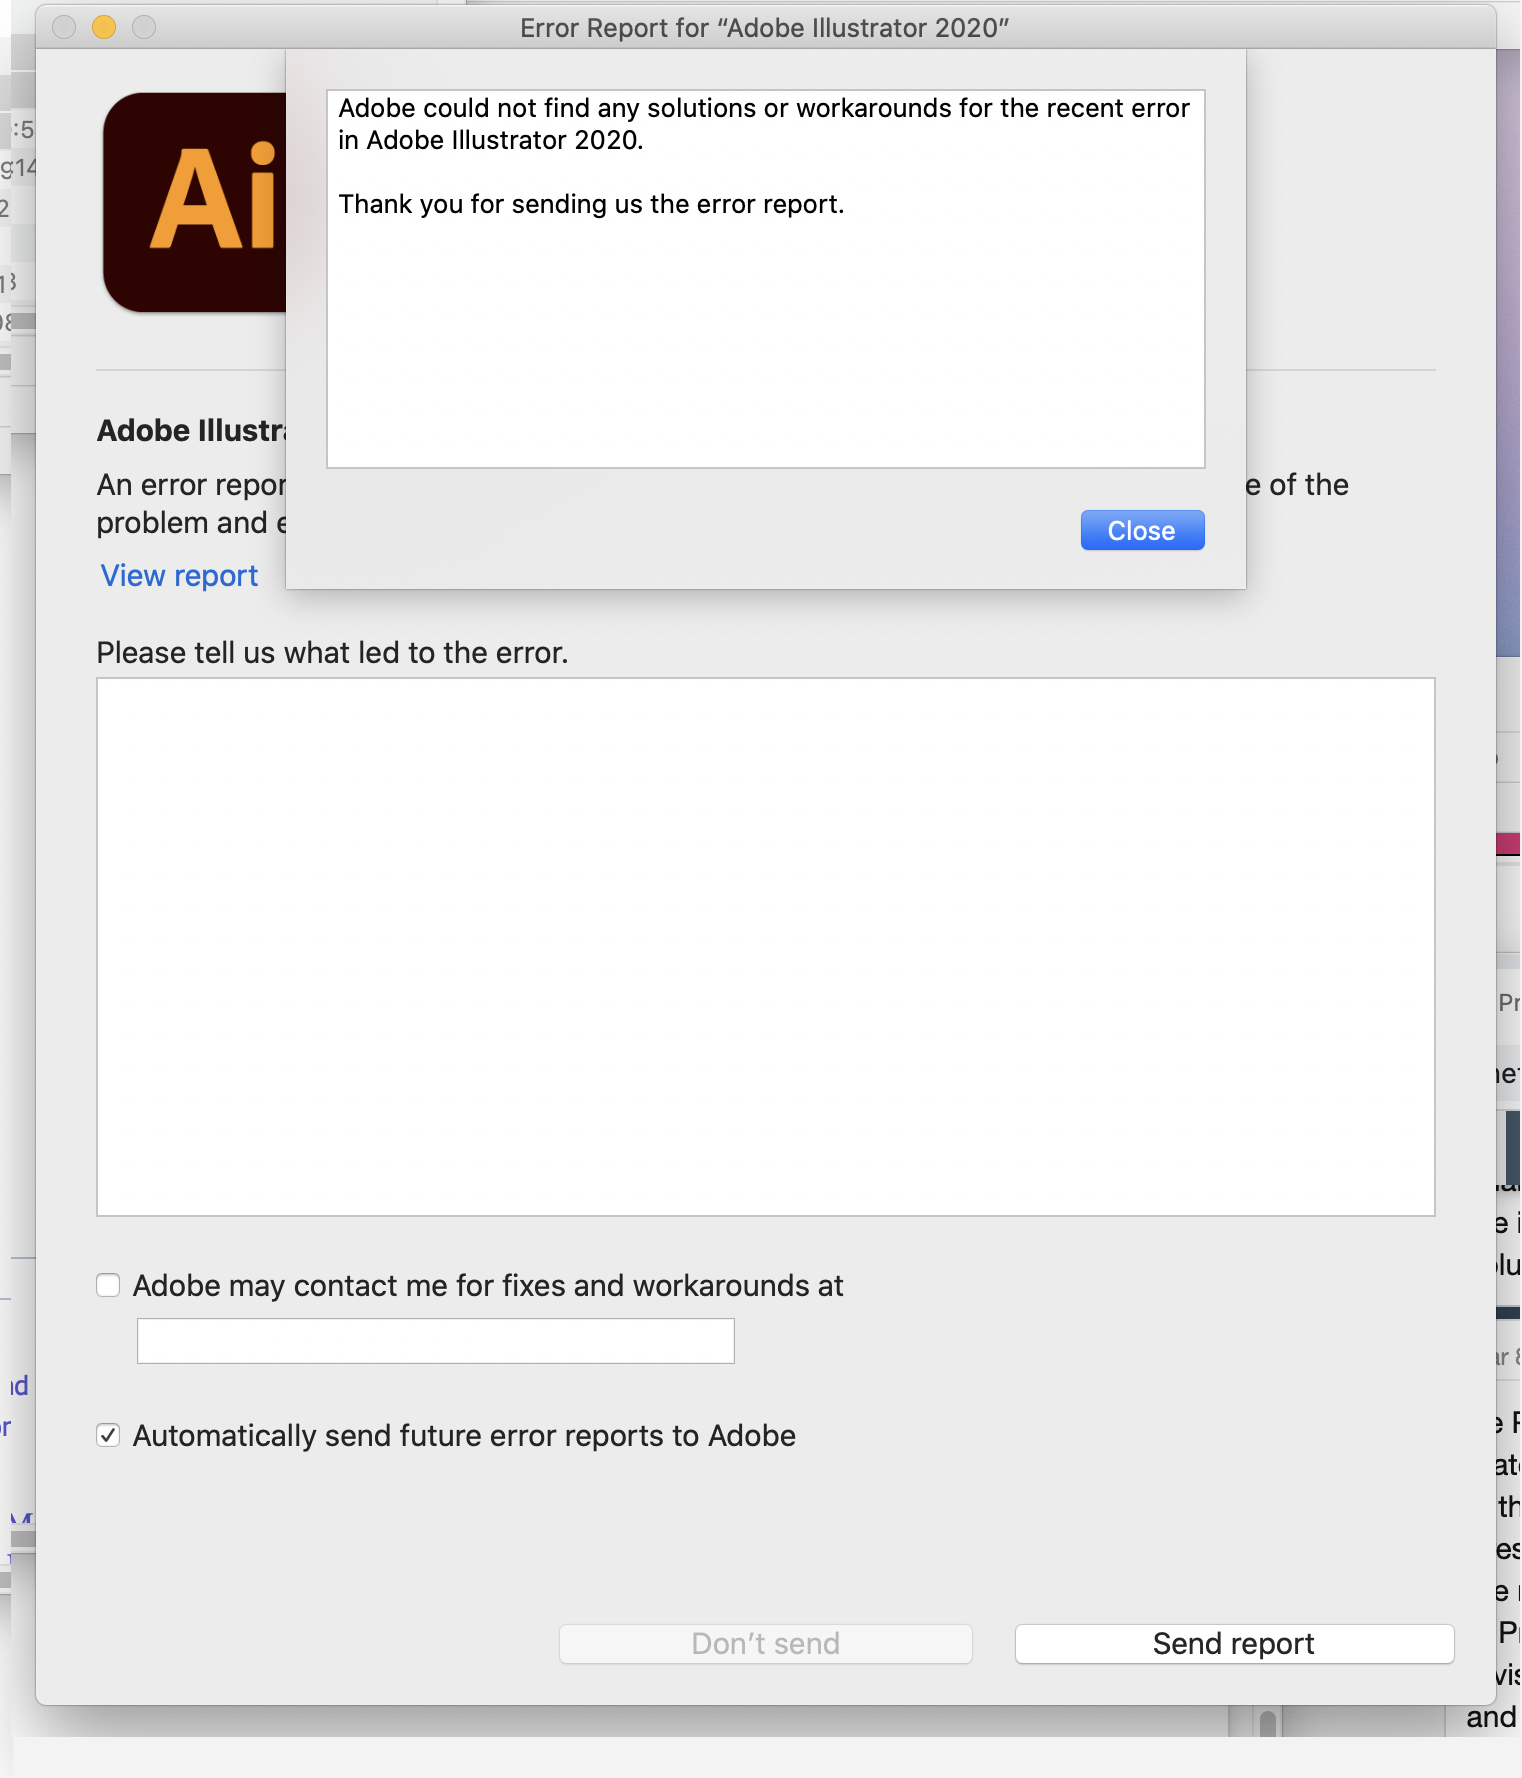Click the Error Report window title text
Screen dimensions: 1522x1778
764,28
